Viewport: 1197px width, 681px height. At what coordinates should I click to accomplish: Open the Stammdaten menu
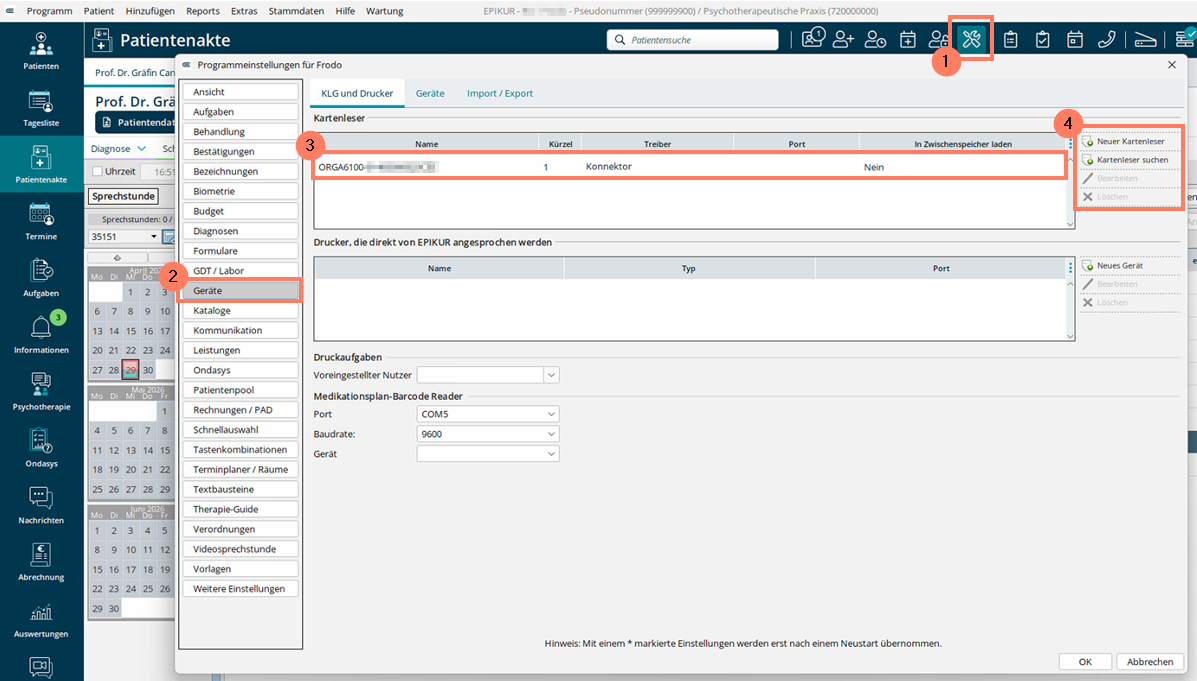click(x=296, y=11)
